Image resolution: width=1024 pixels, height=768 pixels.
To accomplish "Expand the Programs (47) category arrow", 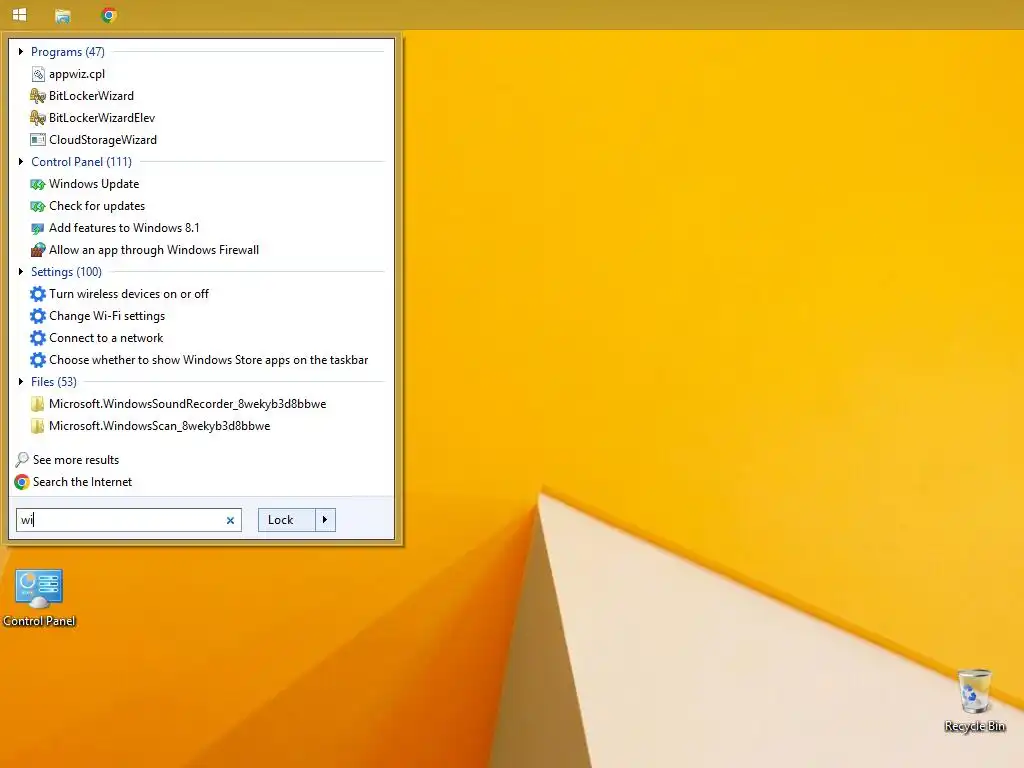I will [x=21, y=52].
